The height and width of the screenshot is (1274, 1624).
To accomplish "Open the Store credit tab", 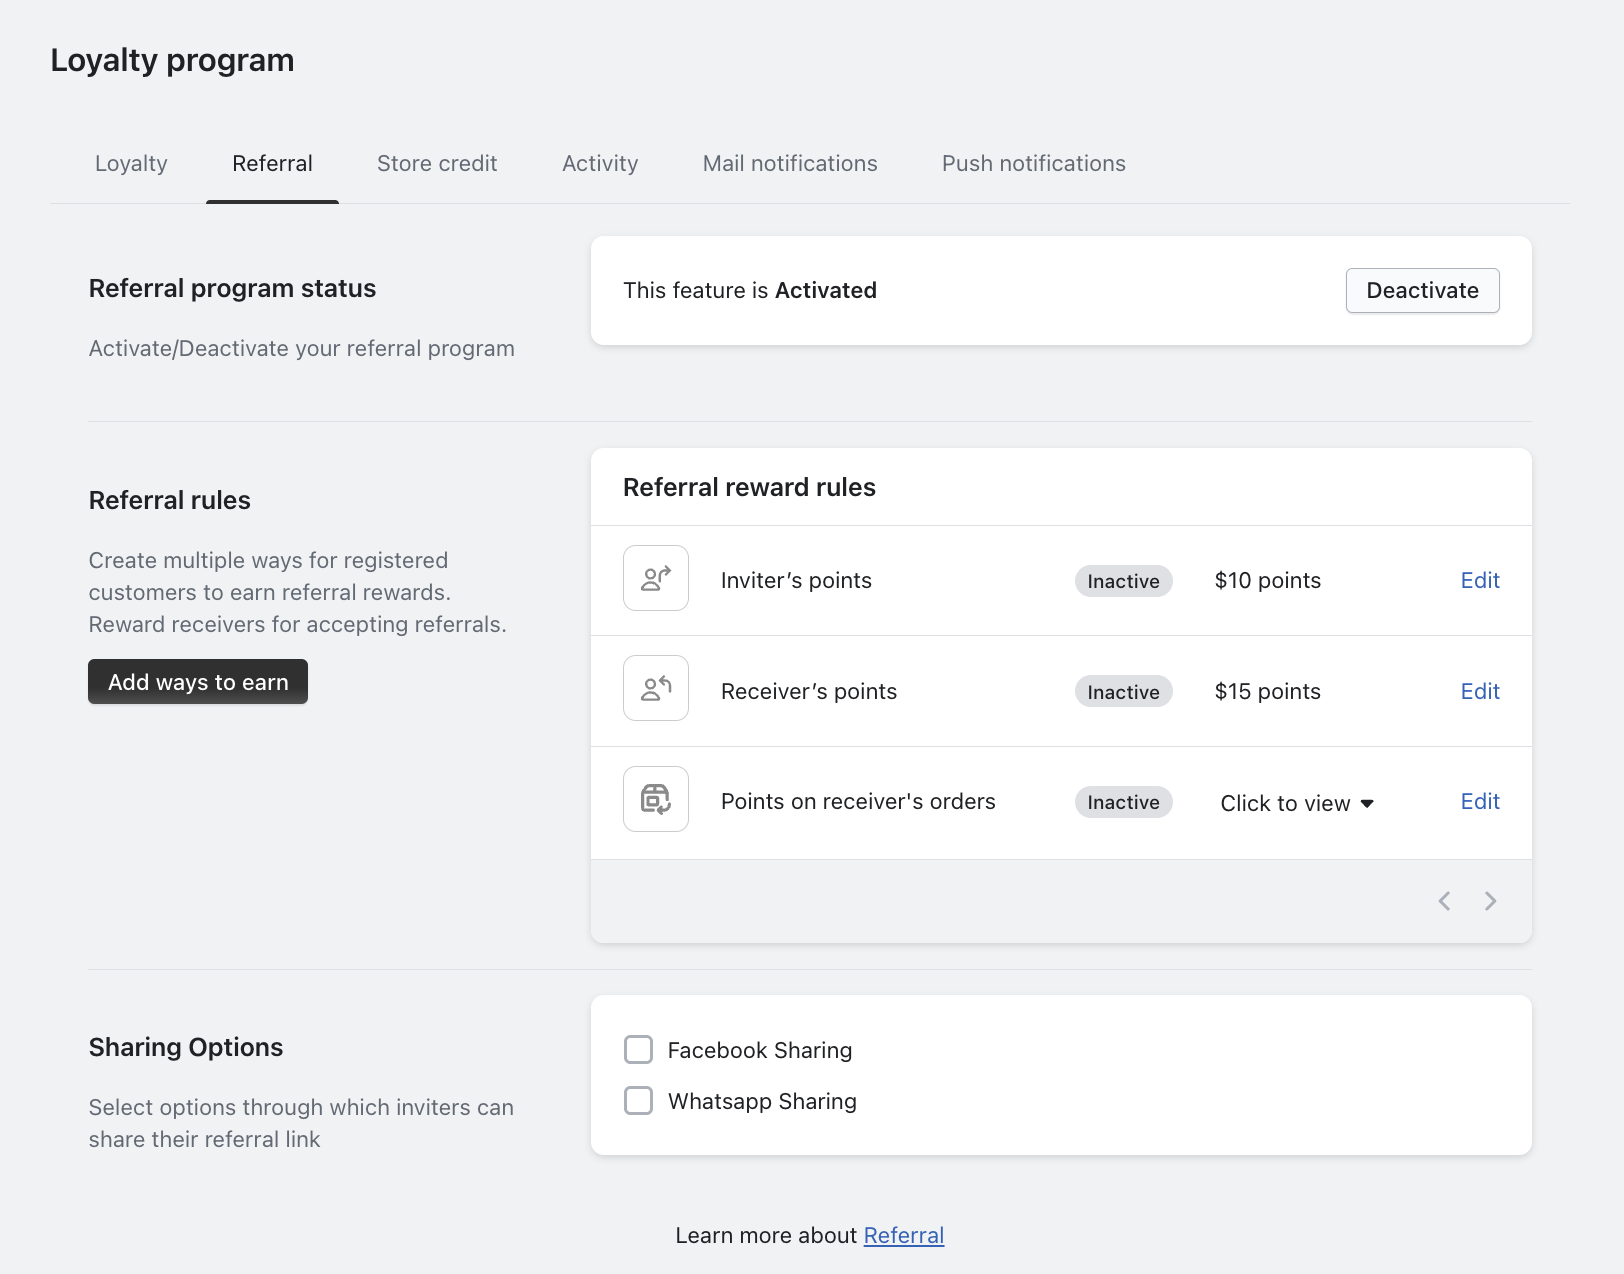I will point(437,163).
